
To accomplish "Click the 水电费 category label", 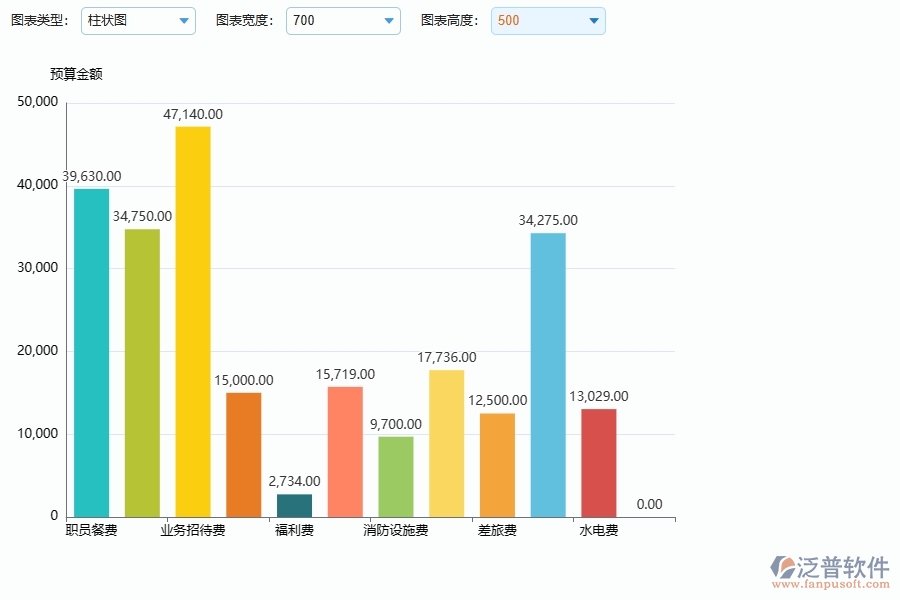I will [598, 529].
